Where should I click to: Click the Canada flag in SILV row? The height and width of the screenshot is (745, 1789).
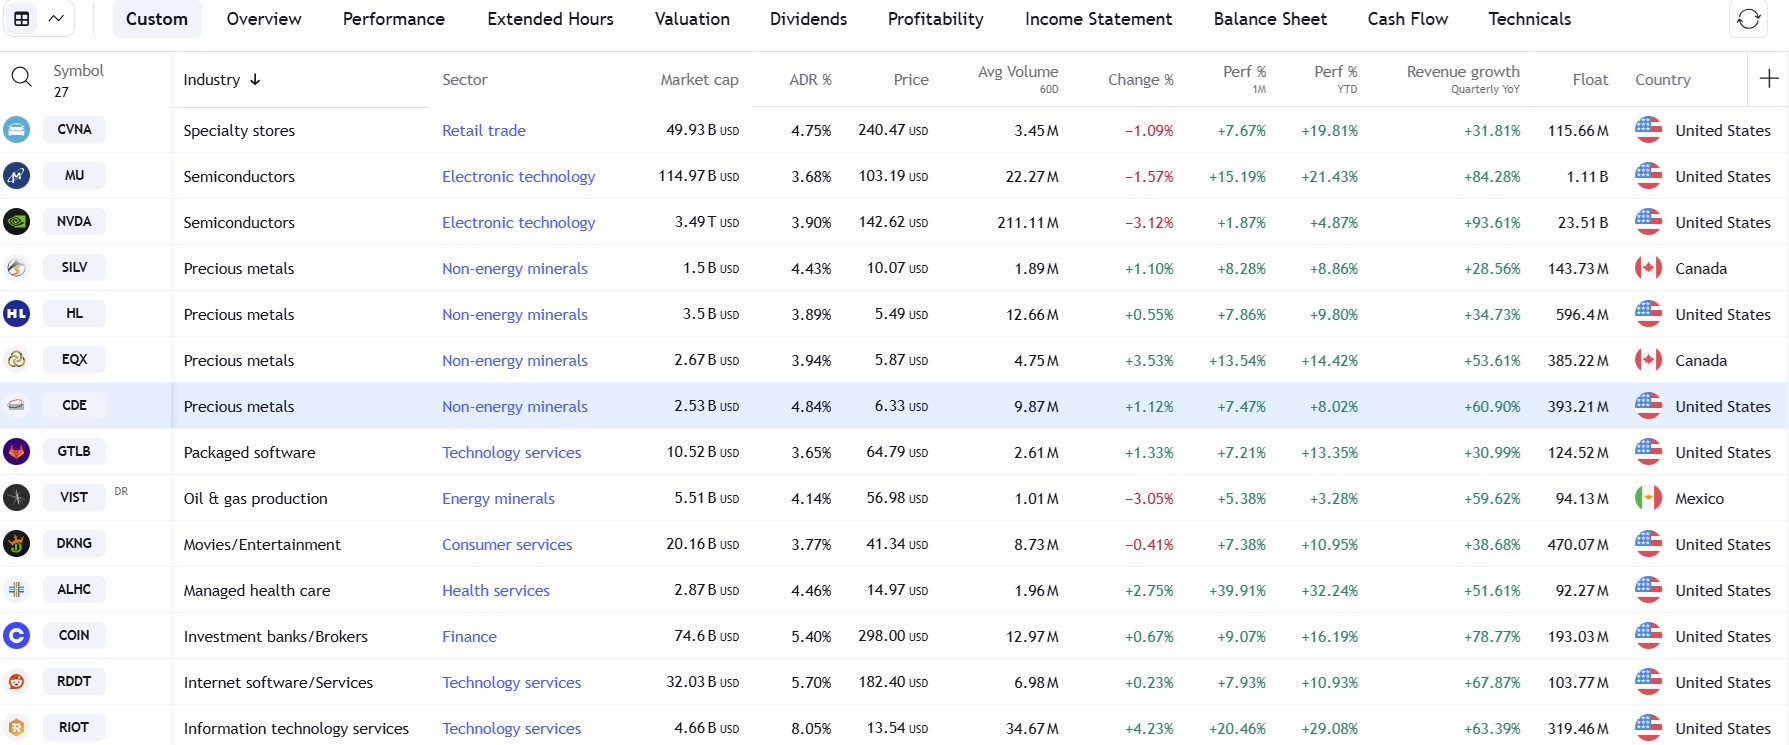pyautogui.click(x=1648, y=268)
